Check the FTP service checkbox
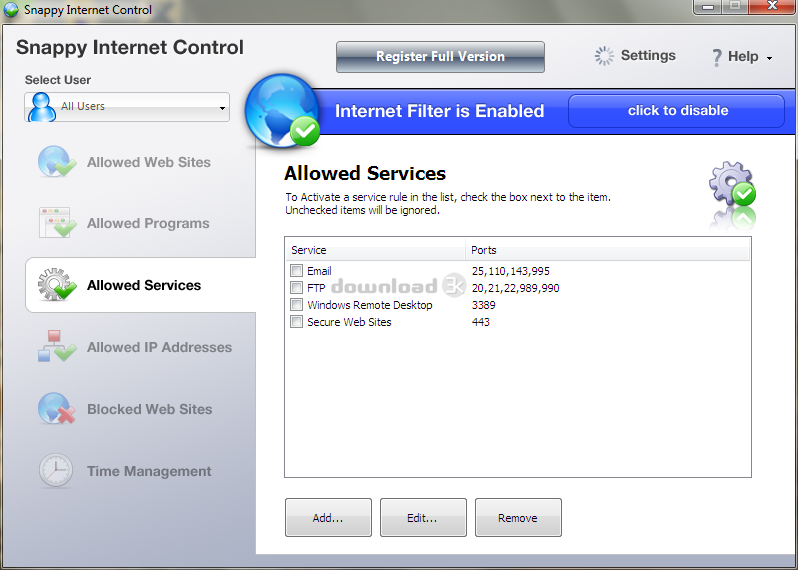The image size is (798, 570). click(297, 288)
